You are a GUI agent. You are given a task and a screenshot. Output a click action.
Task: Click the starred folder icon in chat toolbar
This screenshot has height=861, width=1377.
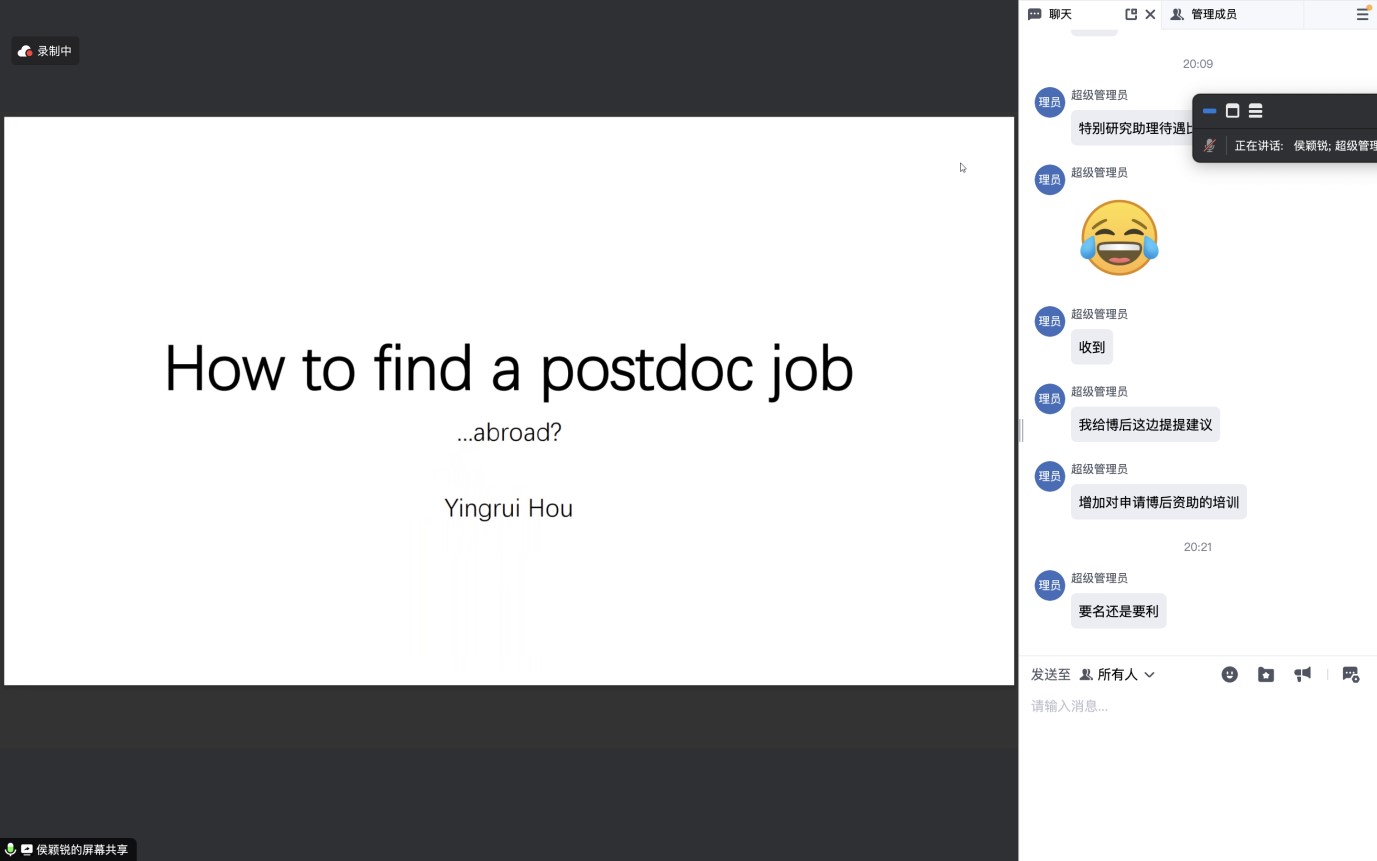(1266, 675)
